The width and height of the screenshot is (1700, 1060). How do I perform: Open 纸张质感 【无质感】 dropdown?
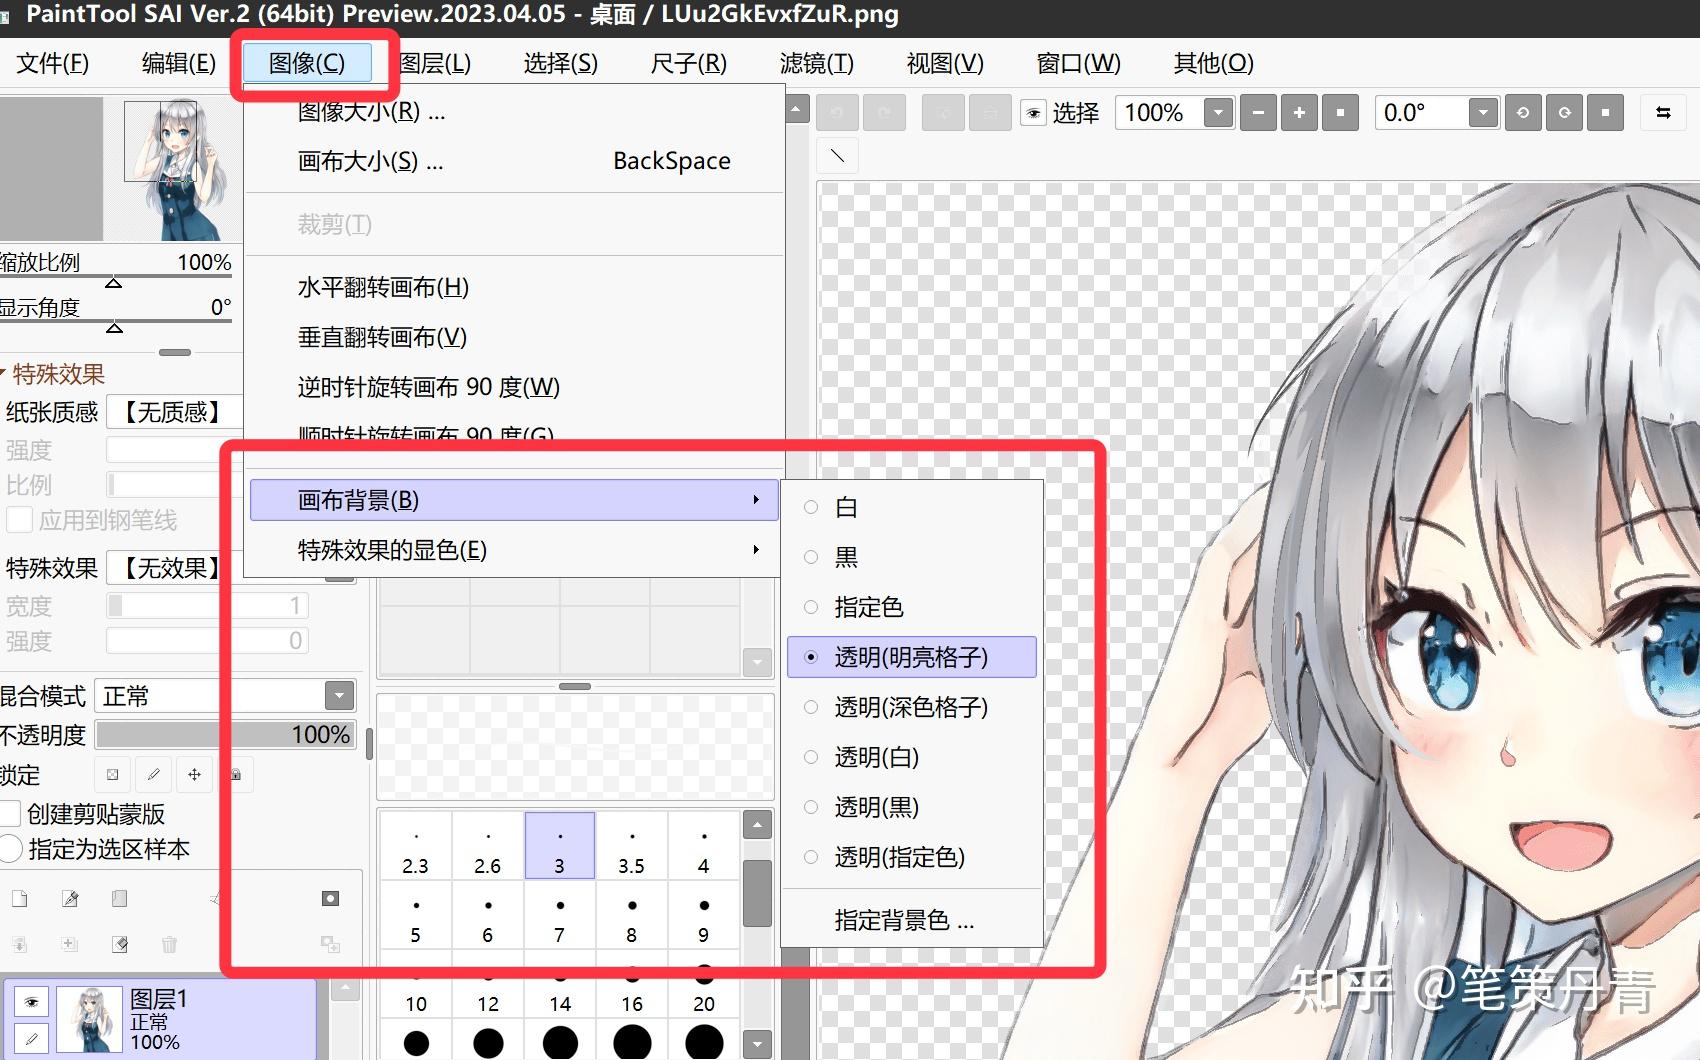174,412
